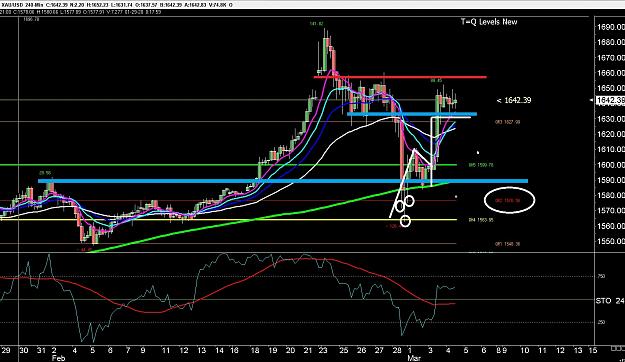Click date 14 on the time axis
Screen dimensions: 625x362
pos(219,350)
